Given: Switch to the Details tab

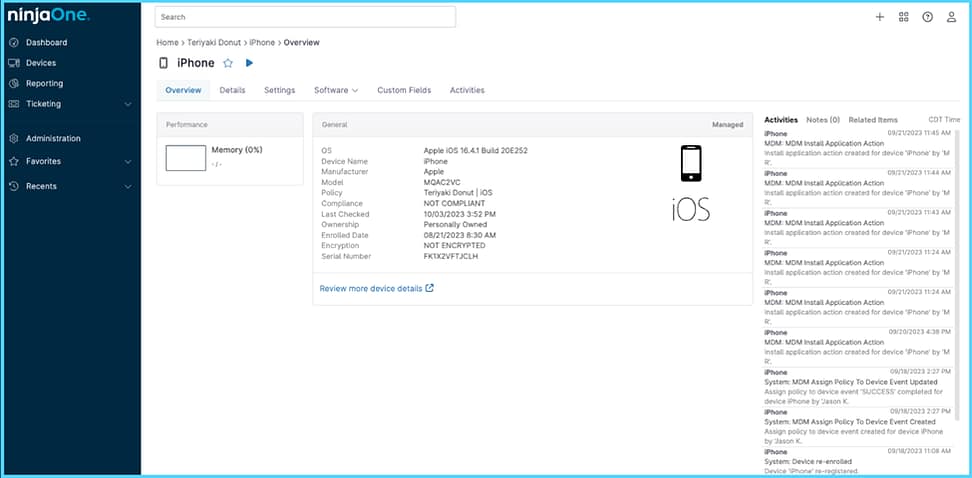Looking at the screenshot, I should tap(232, 90).
